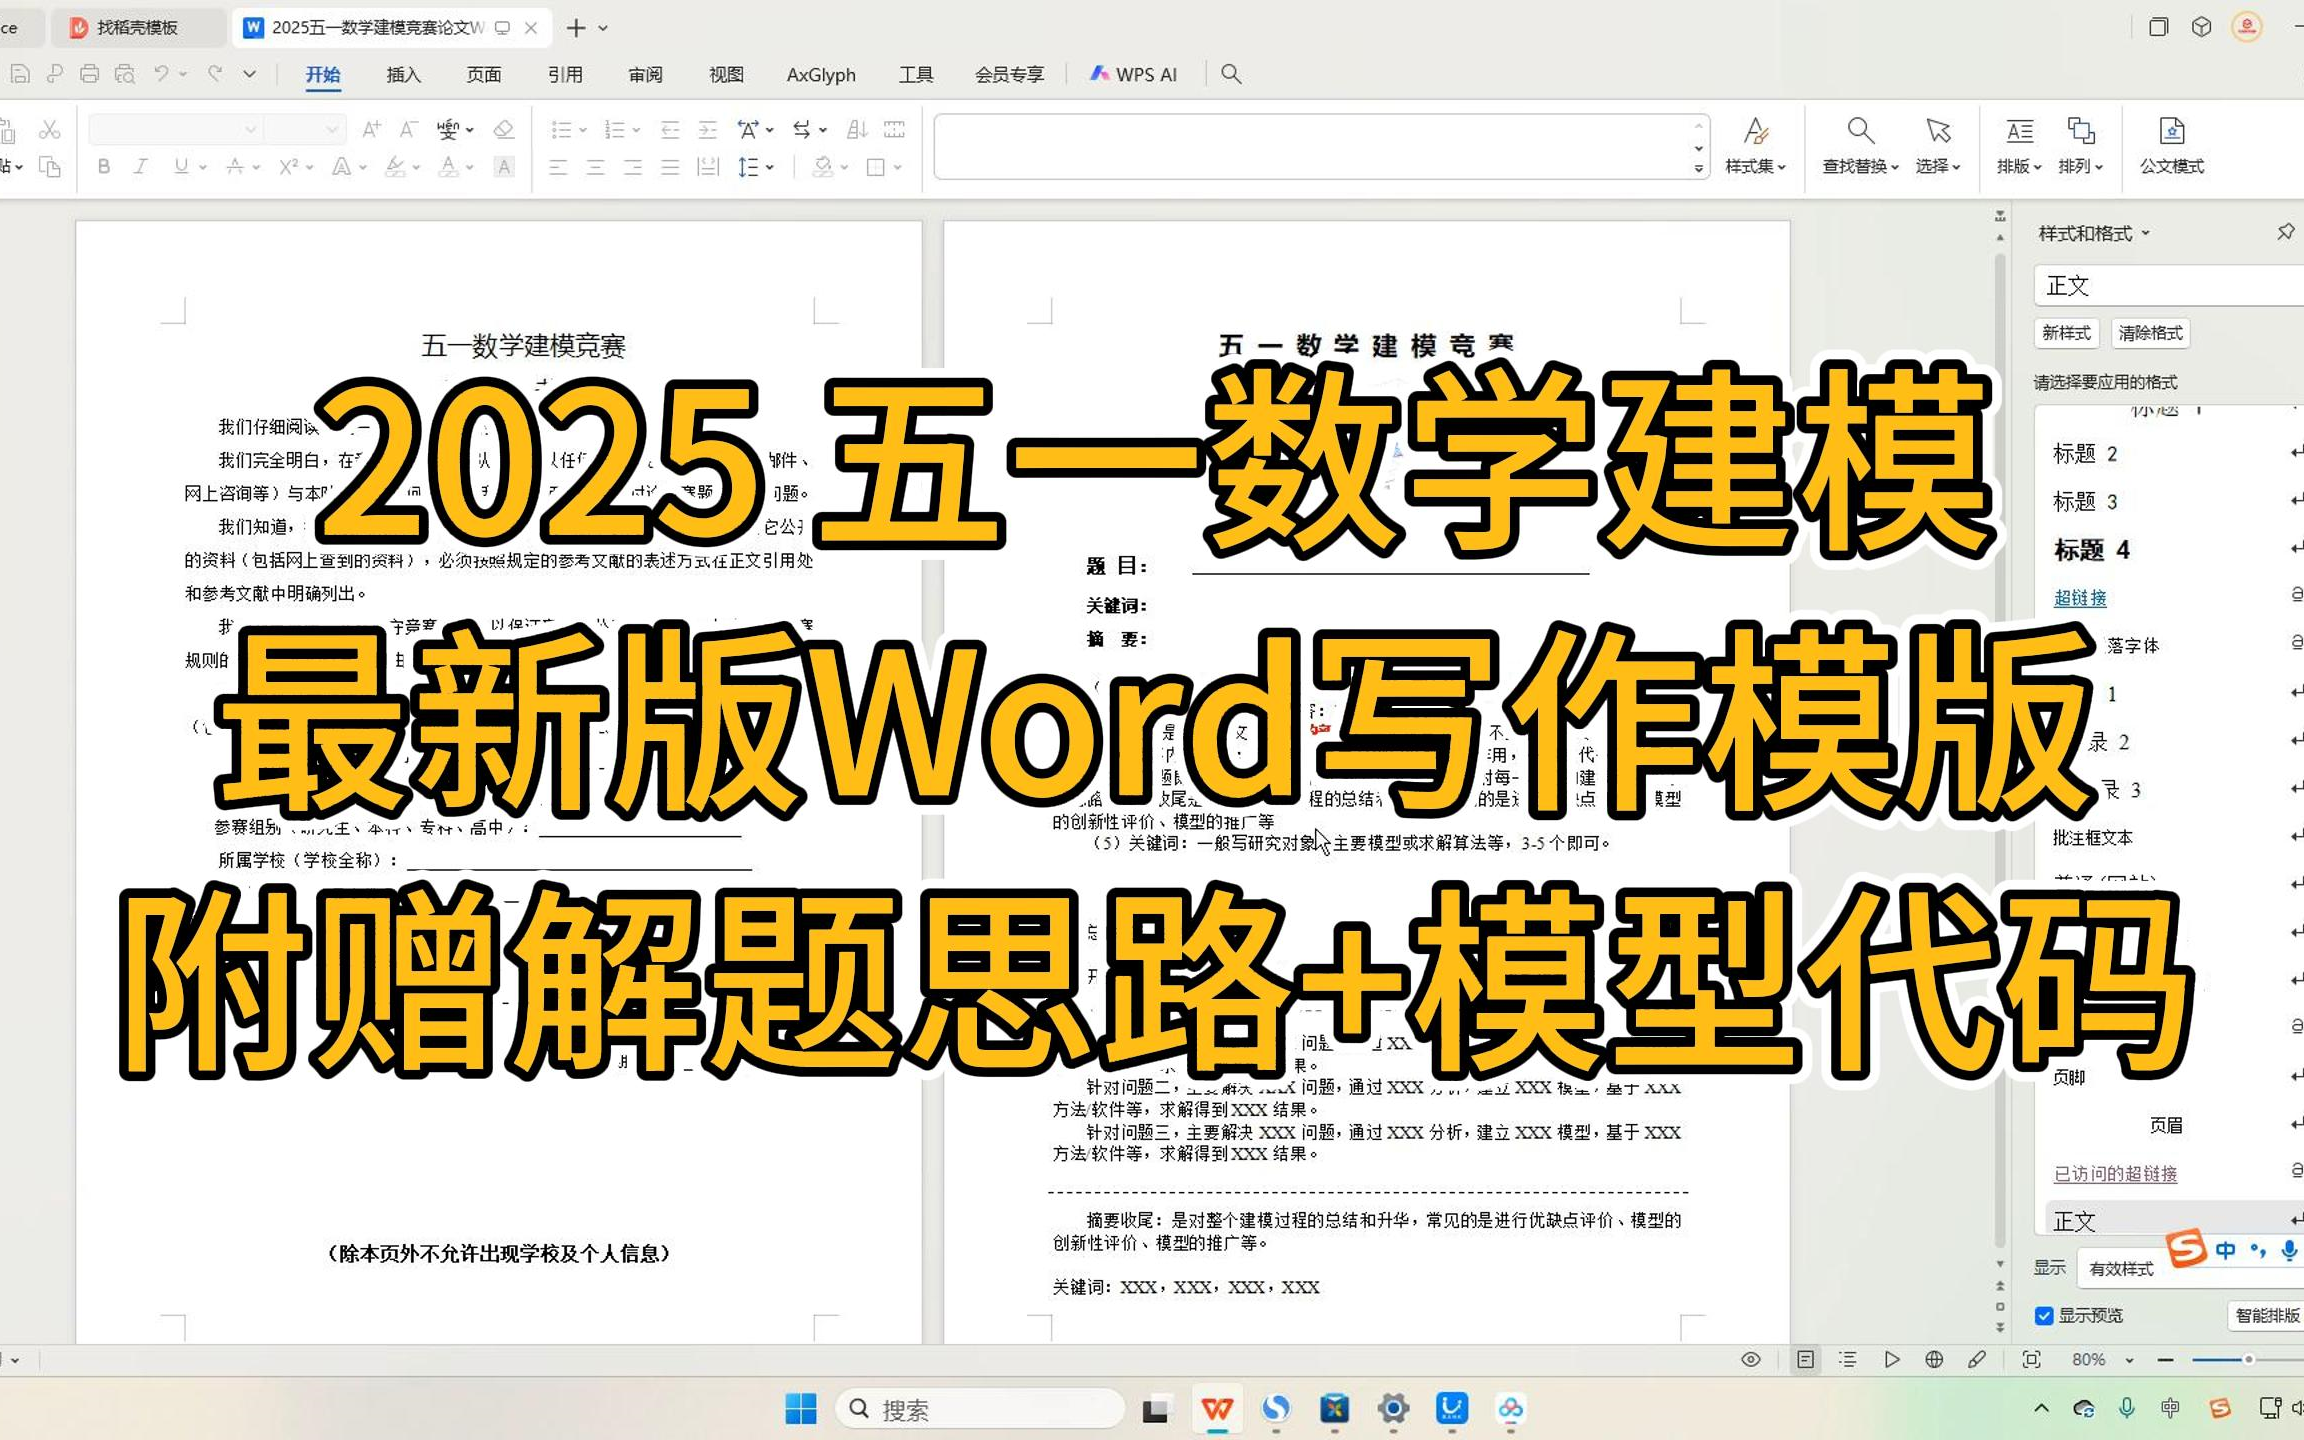Click the 新样式 new style button
Viewport: 2304px width, 1440px height.
click(x=2066, y=333)
